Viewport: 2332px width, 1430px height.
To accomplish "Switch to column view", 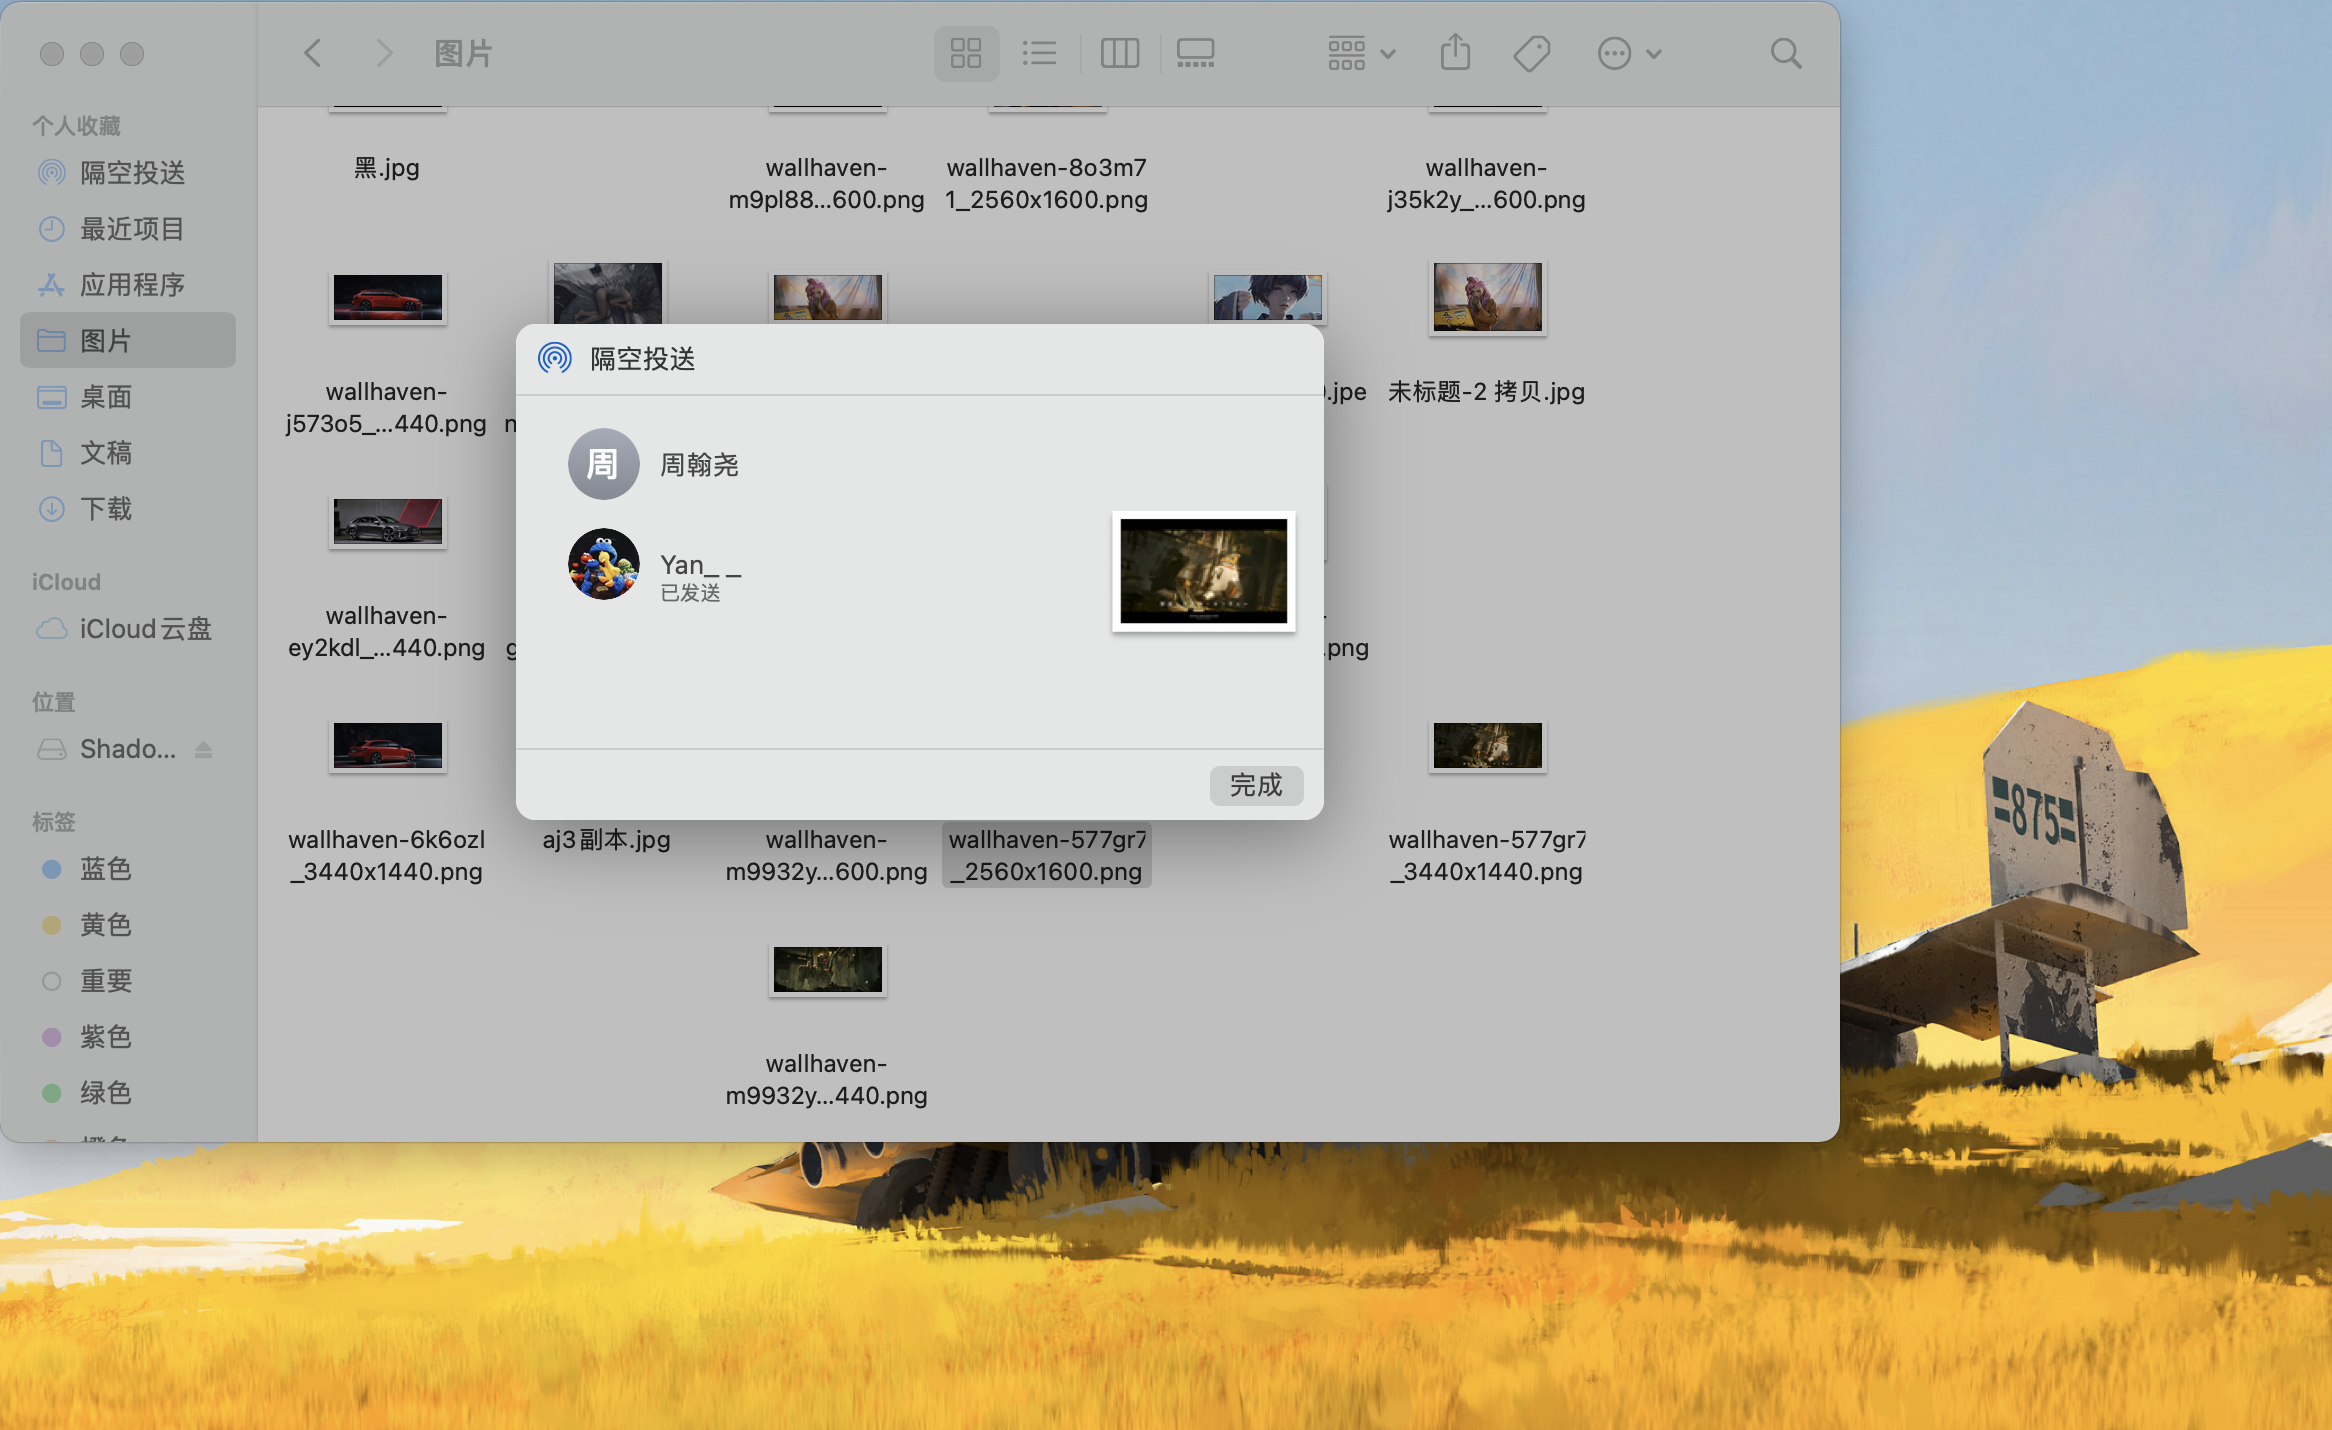I will coord(1119,53).
